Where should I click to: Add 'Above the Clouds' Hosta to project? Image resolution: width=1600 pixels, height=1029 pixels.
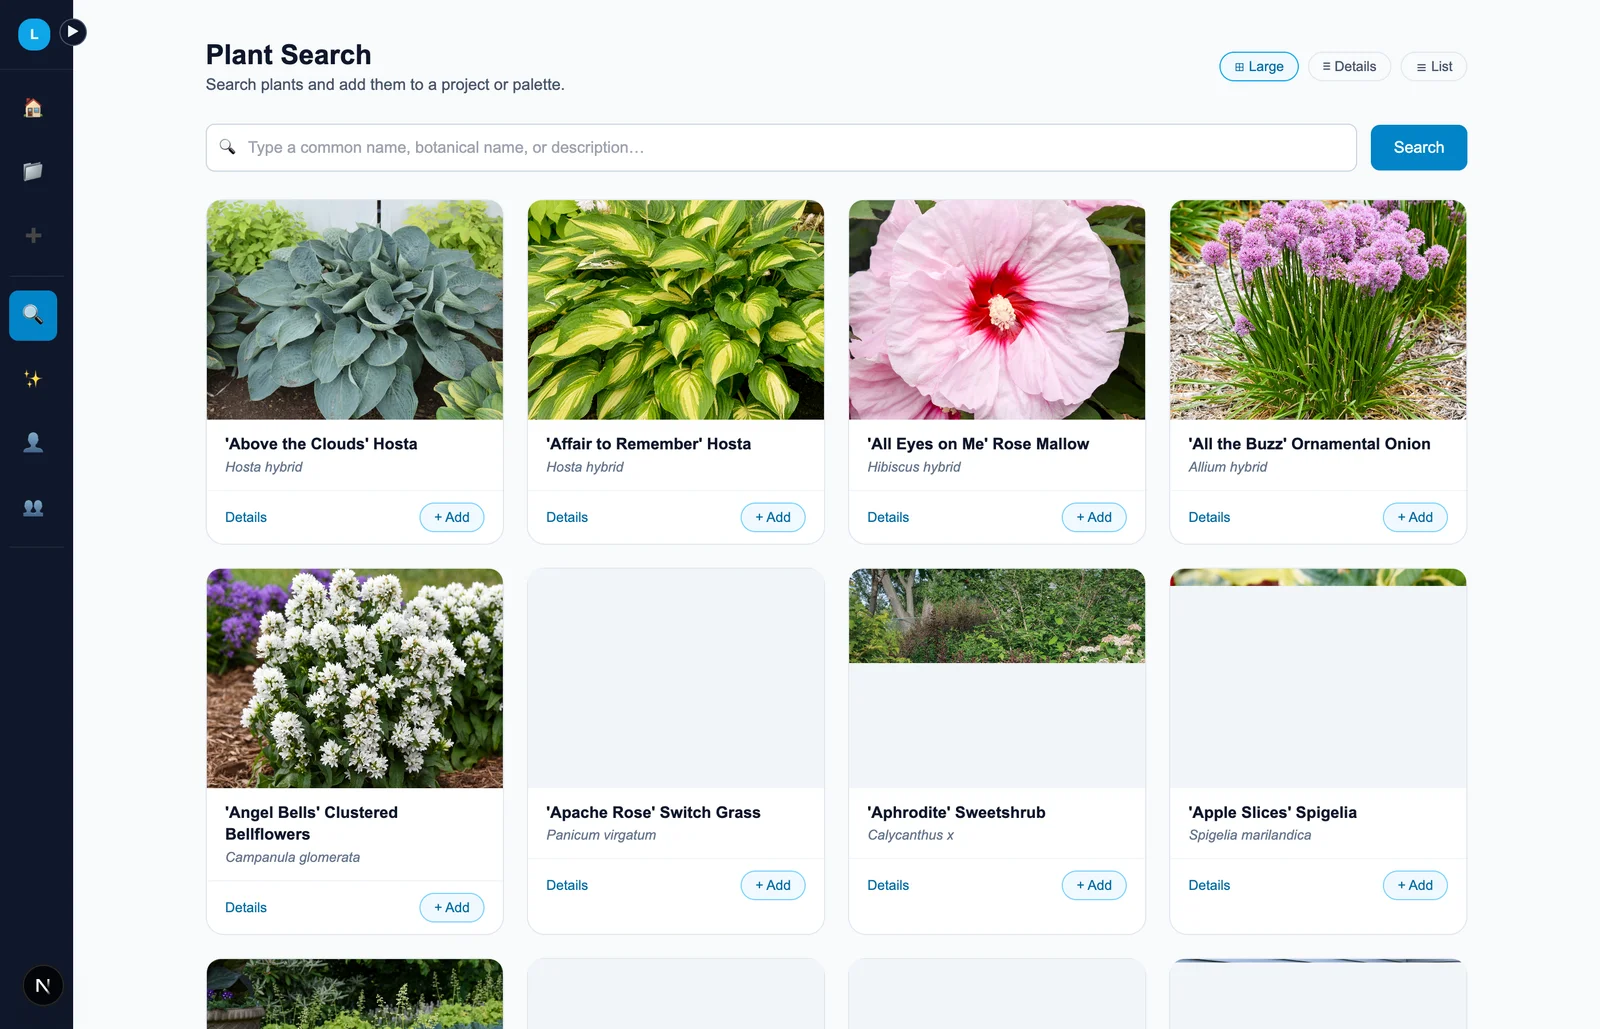(452, 517)
